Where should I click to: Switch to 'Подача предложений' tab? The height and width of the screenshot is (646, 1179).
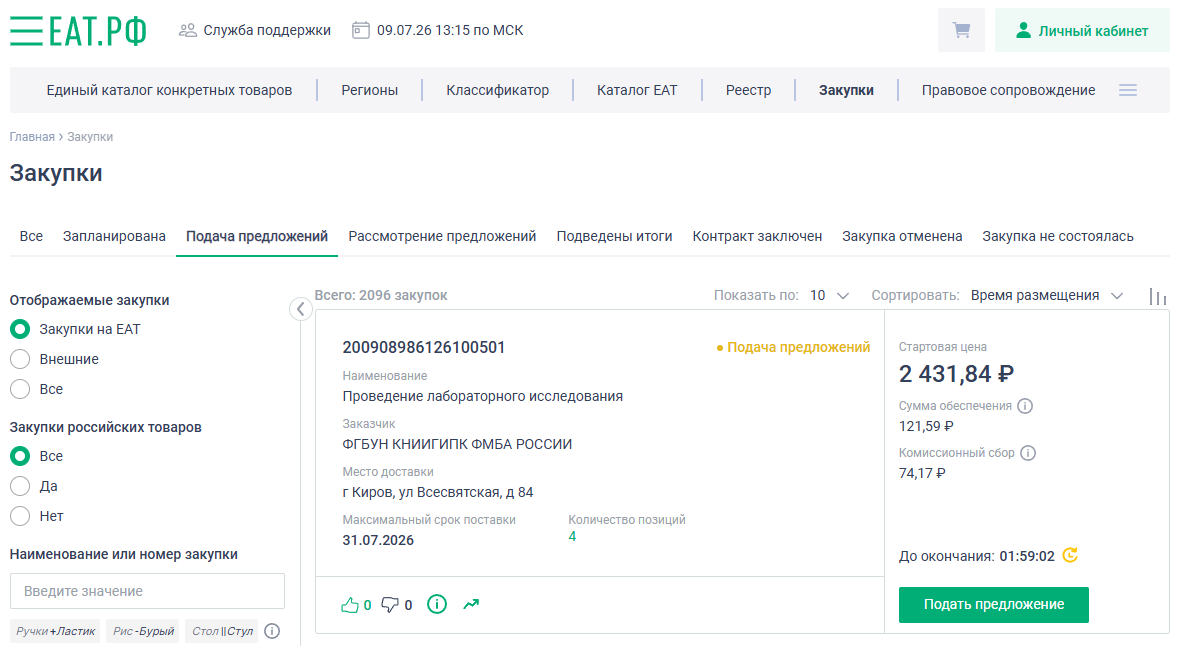pyautogui.click(x=257, y=236)
